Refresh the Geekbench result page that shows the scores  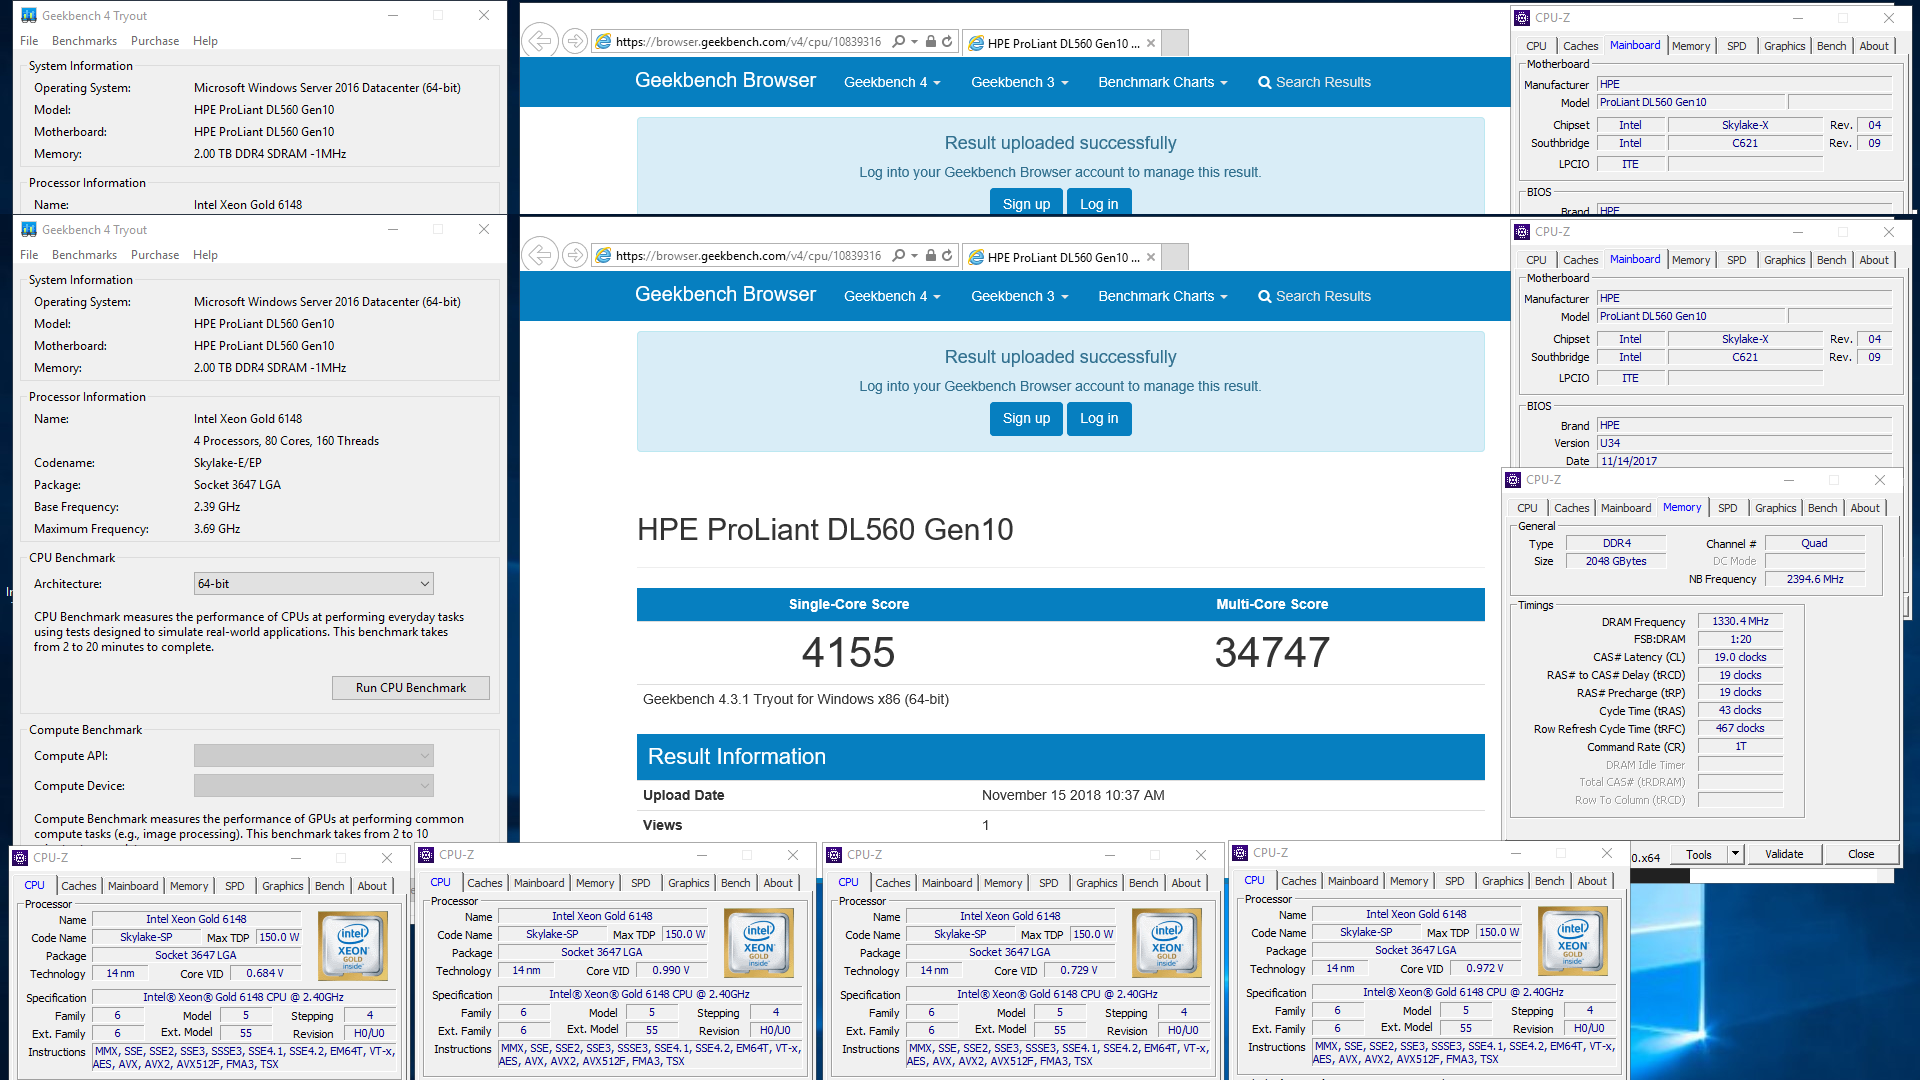[947, 255]
